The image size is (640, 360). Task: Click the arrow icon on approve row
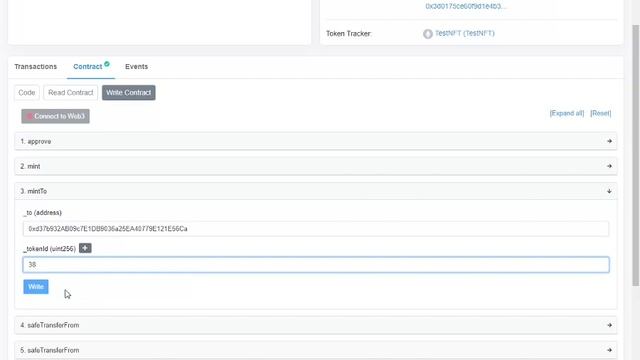point(609,141)
